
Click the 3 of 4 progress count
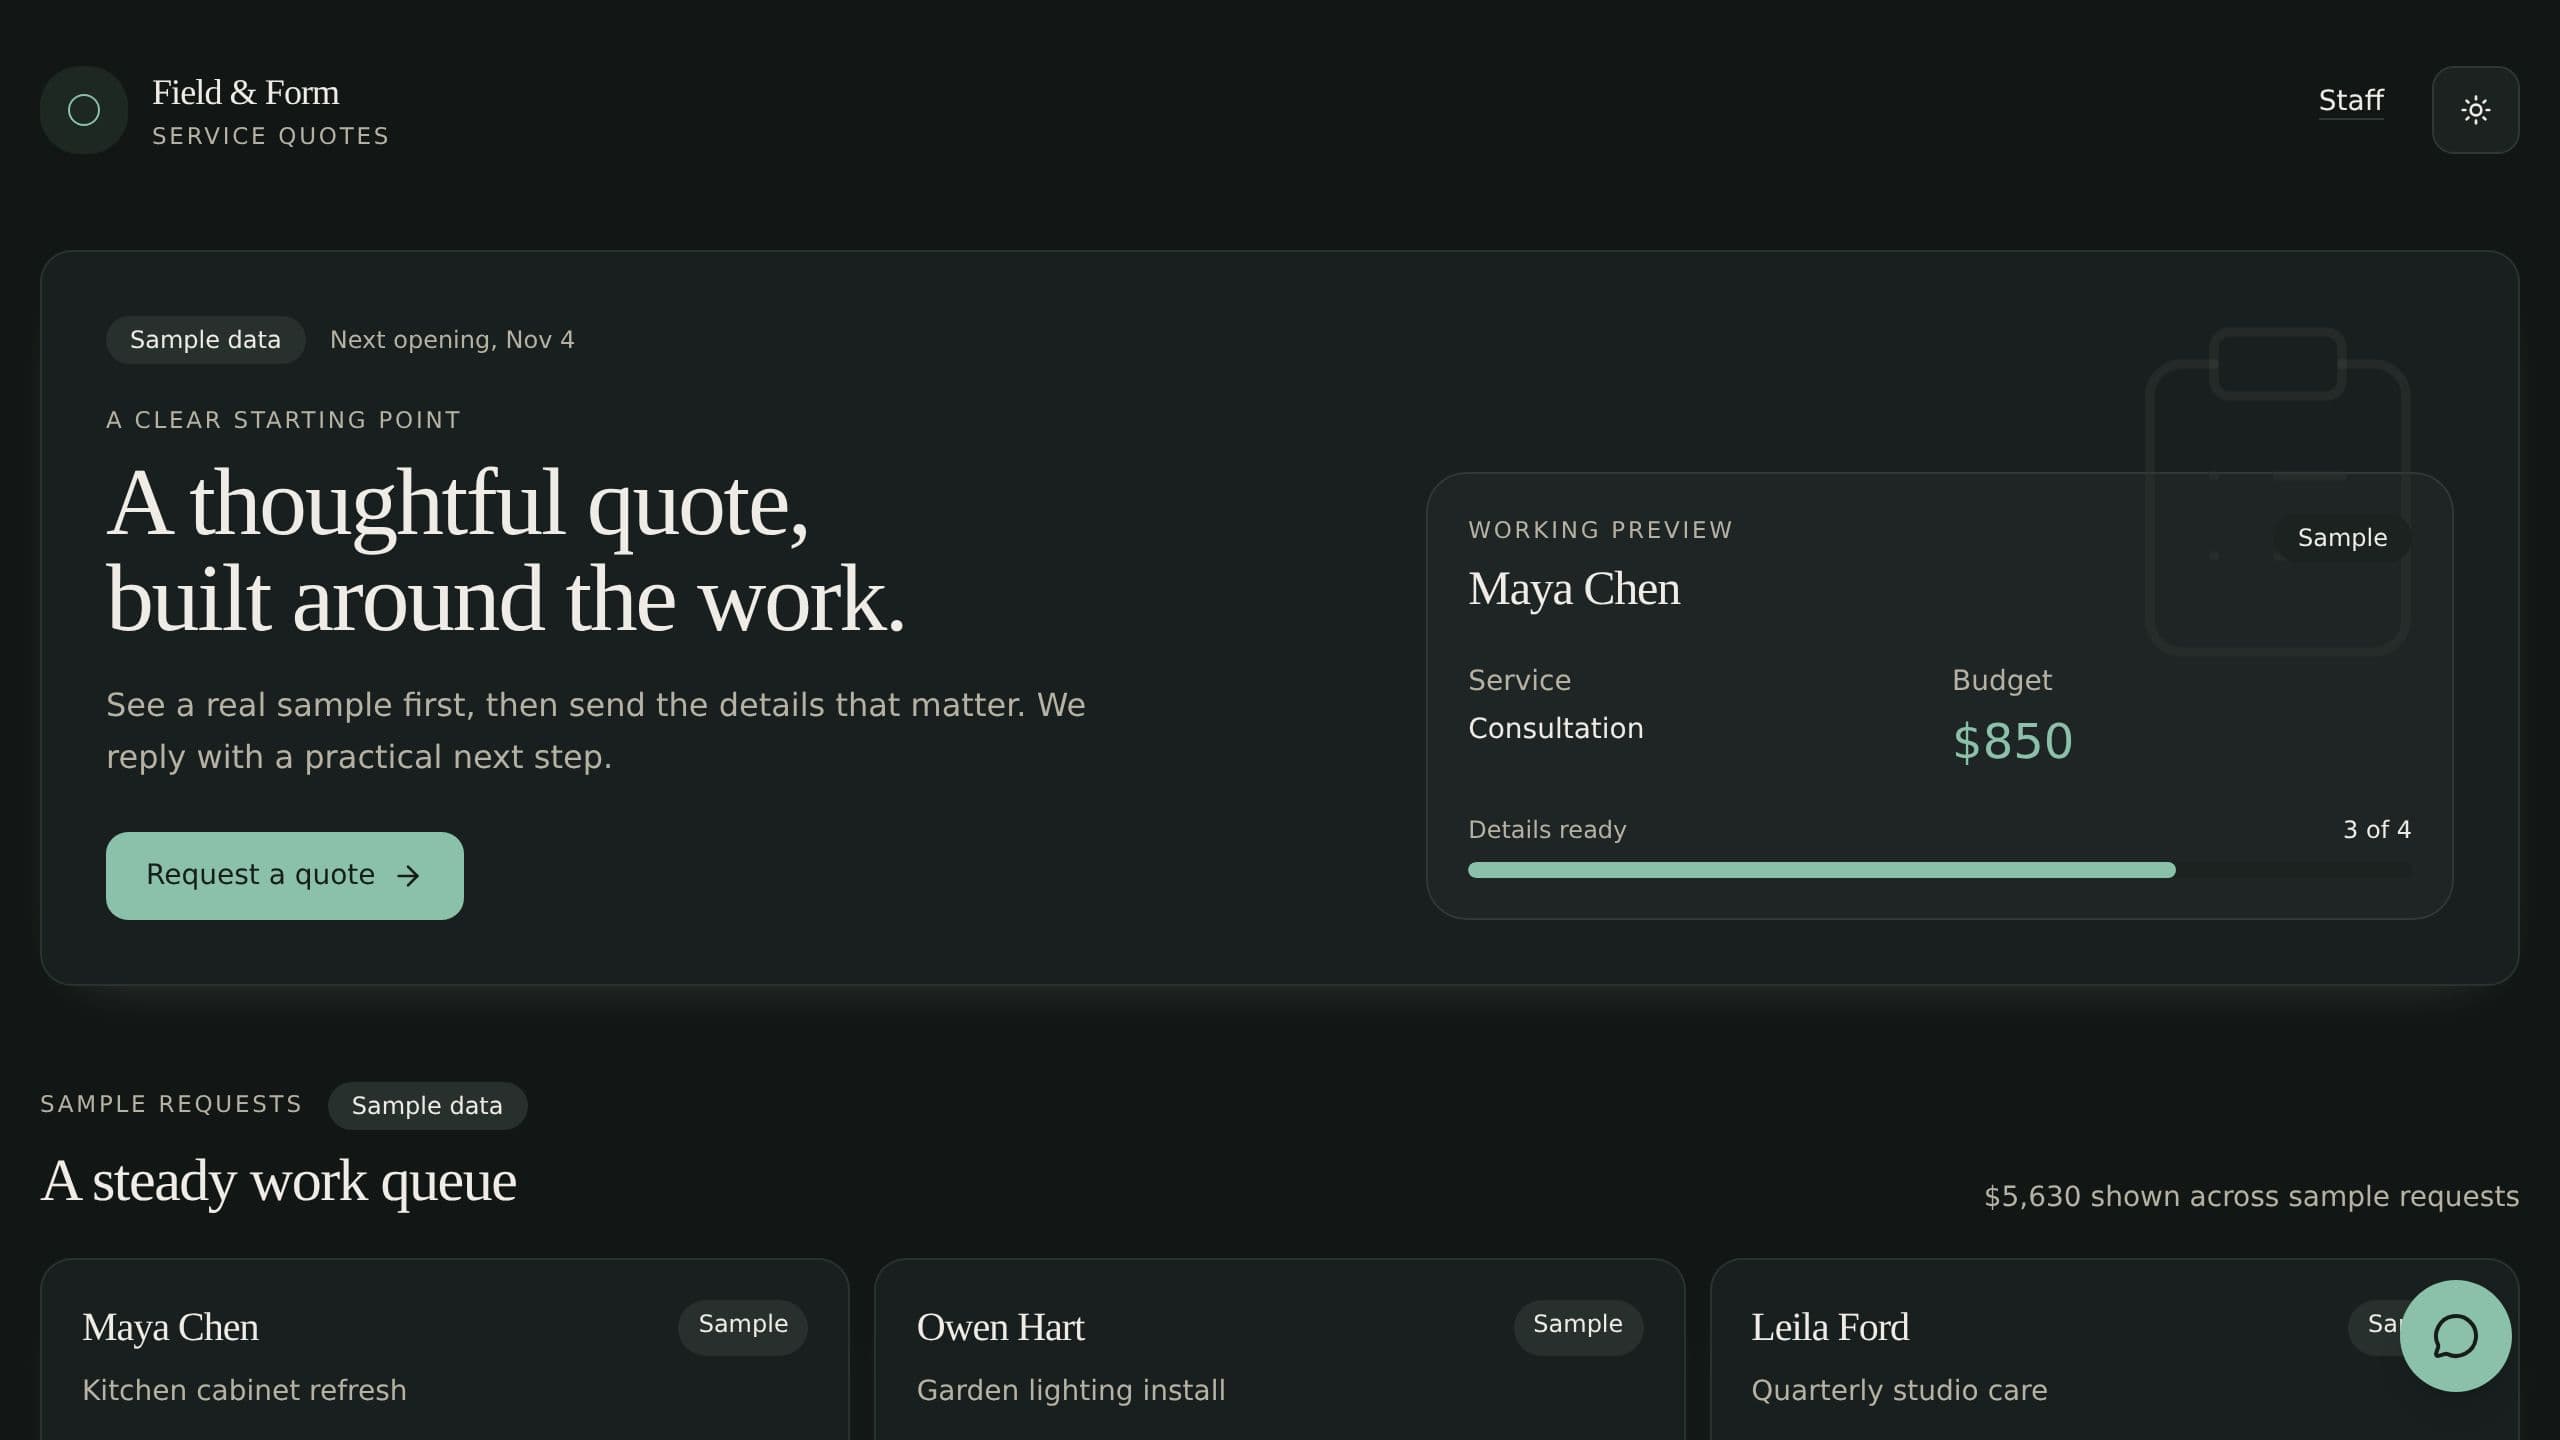pos(2377,830)
